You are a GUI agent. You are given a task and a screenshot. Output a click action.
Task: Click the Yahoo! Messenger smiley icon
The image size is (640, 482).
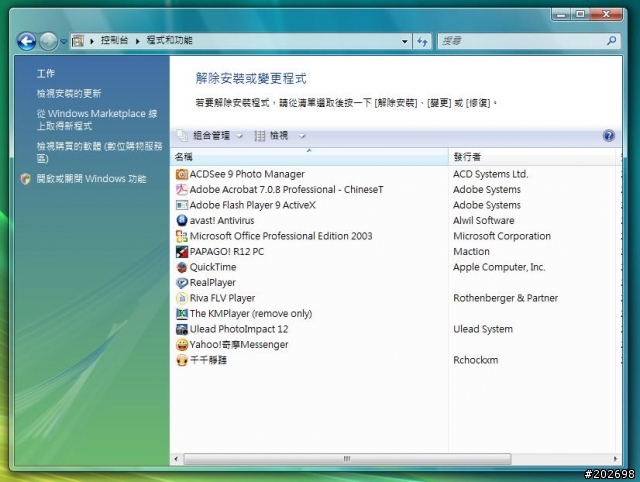click(x=182, y=345)
